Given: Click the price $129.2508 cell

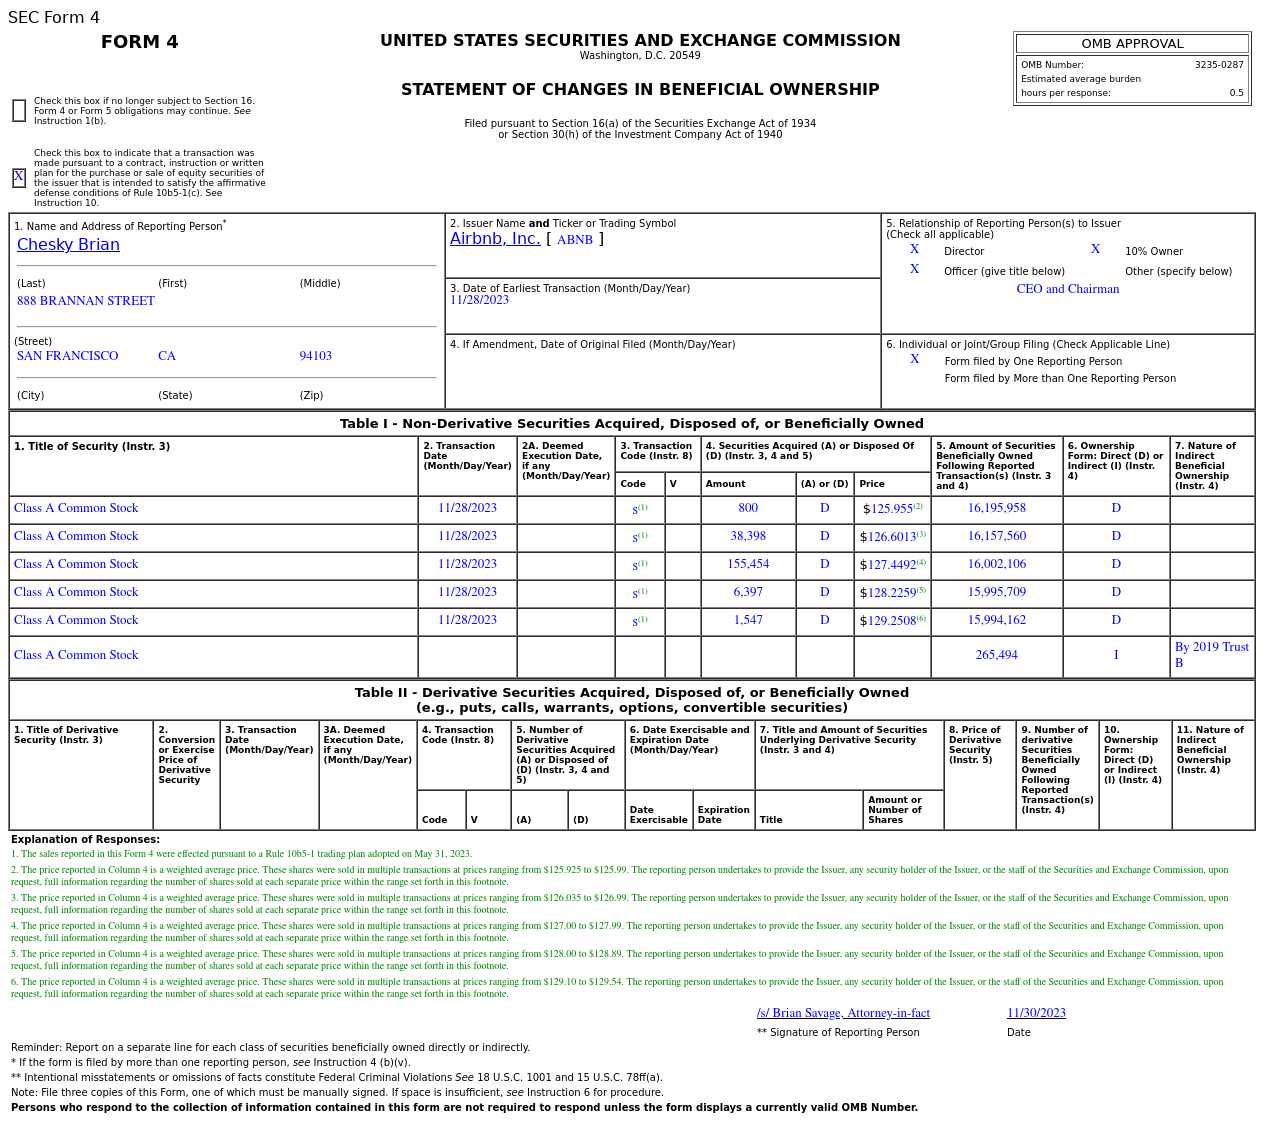Looking at the screenshot, I should coord(893,621).
